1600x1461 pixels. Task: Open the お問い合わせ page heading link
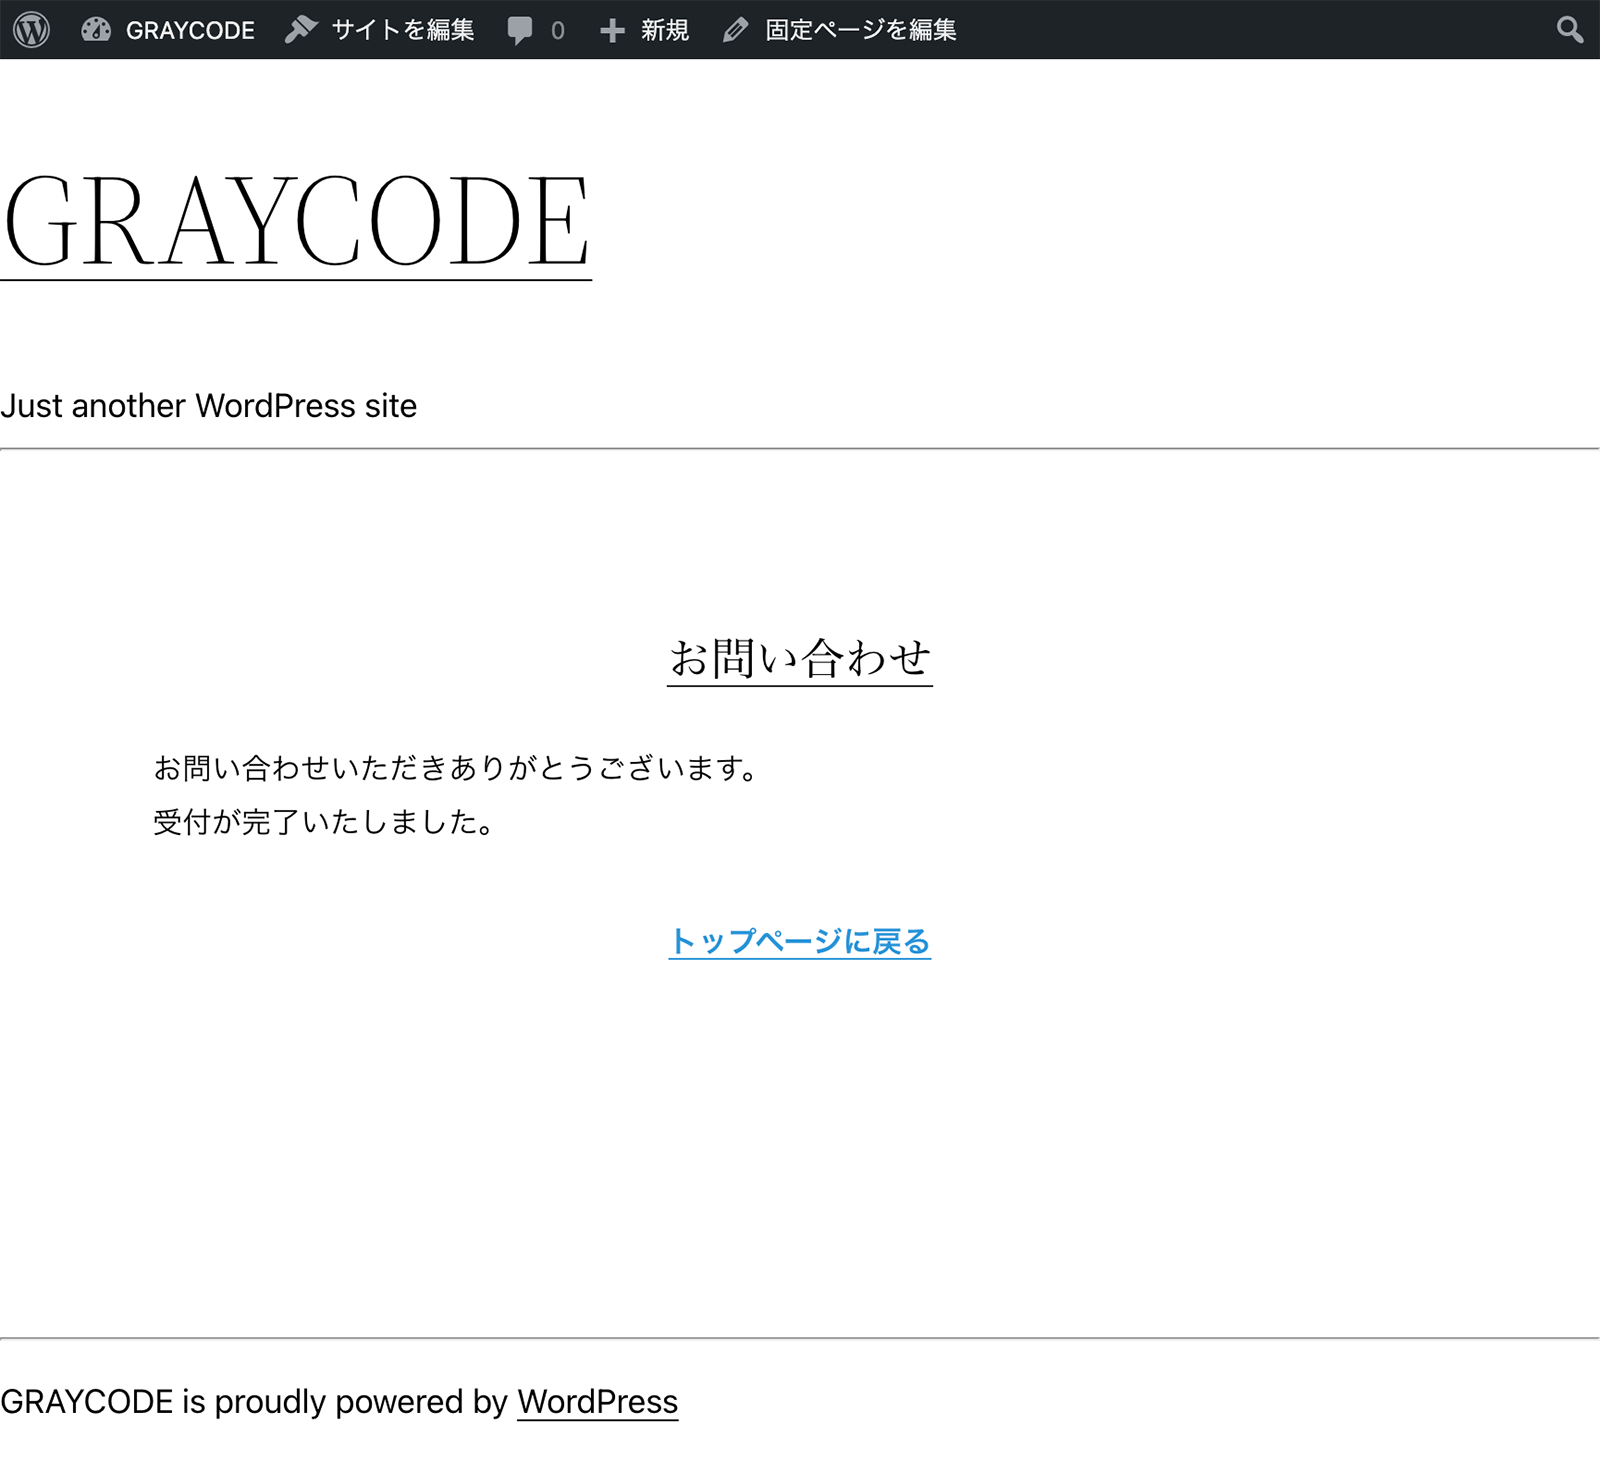tap(800, 659)
